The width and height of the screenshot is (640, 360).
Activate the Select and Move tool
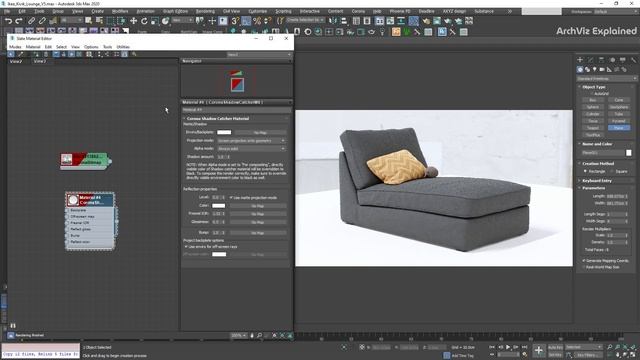click(133, 20)
